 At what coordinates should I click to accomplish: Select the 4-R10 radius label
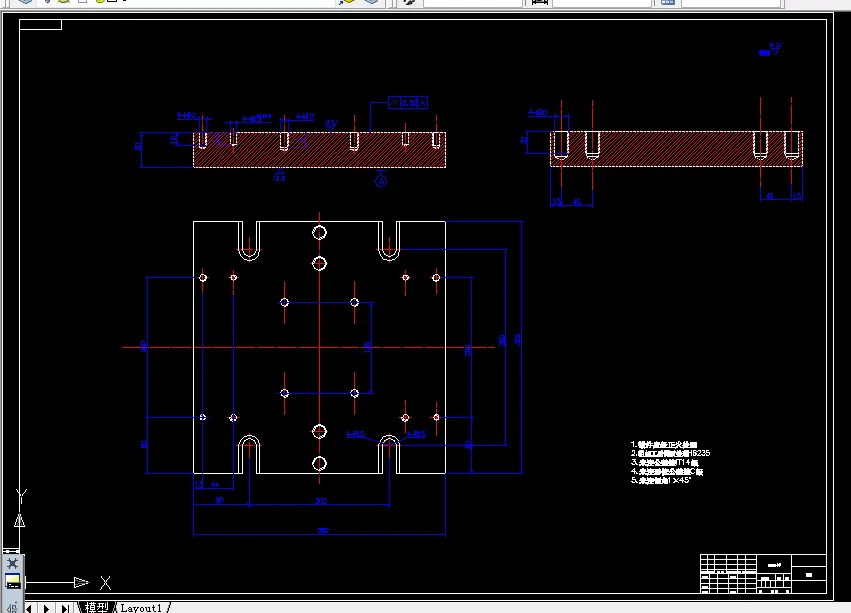pos(355,434)
